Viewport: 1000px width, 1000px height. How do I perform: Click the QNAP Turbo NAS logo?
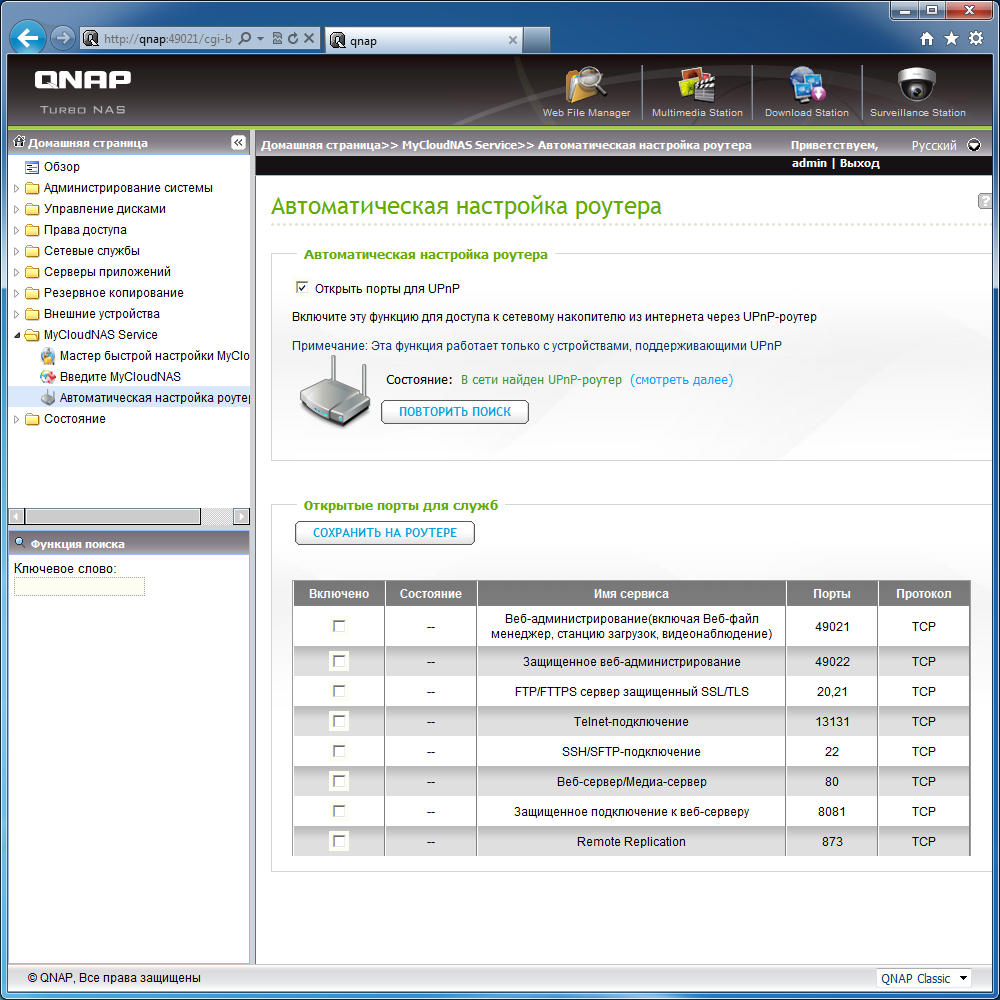(x=83, y=92)
